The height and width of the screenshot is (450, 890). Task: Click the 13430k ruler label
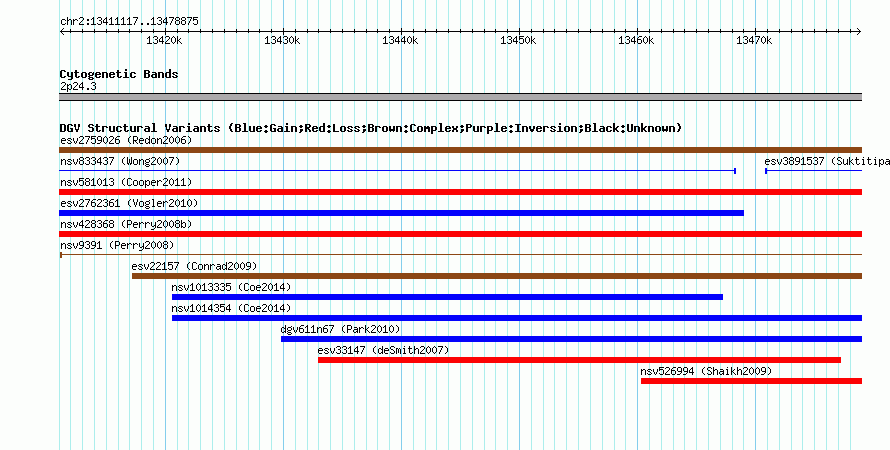click(x=282, y=40)
